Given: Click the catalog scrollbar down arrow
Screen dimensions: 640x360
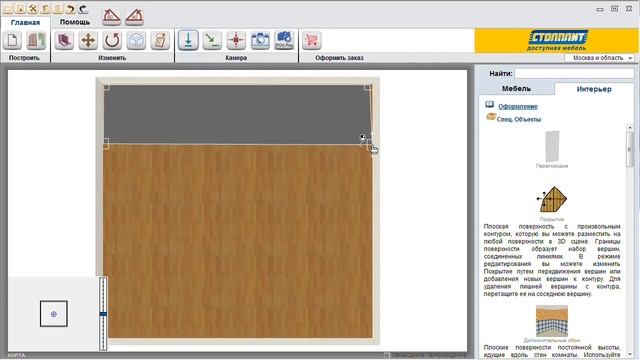Looking at the screenshot, I should click(x=629, y=354).
